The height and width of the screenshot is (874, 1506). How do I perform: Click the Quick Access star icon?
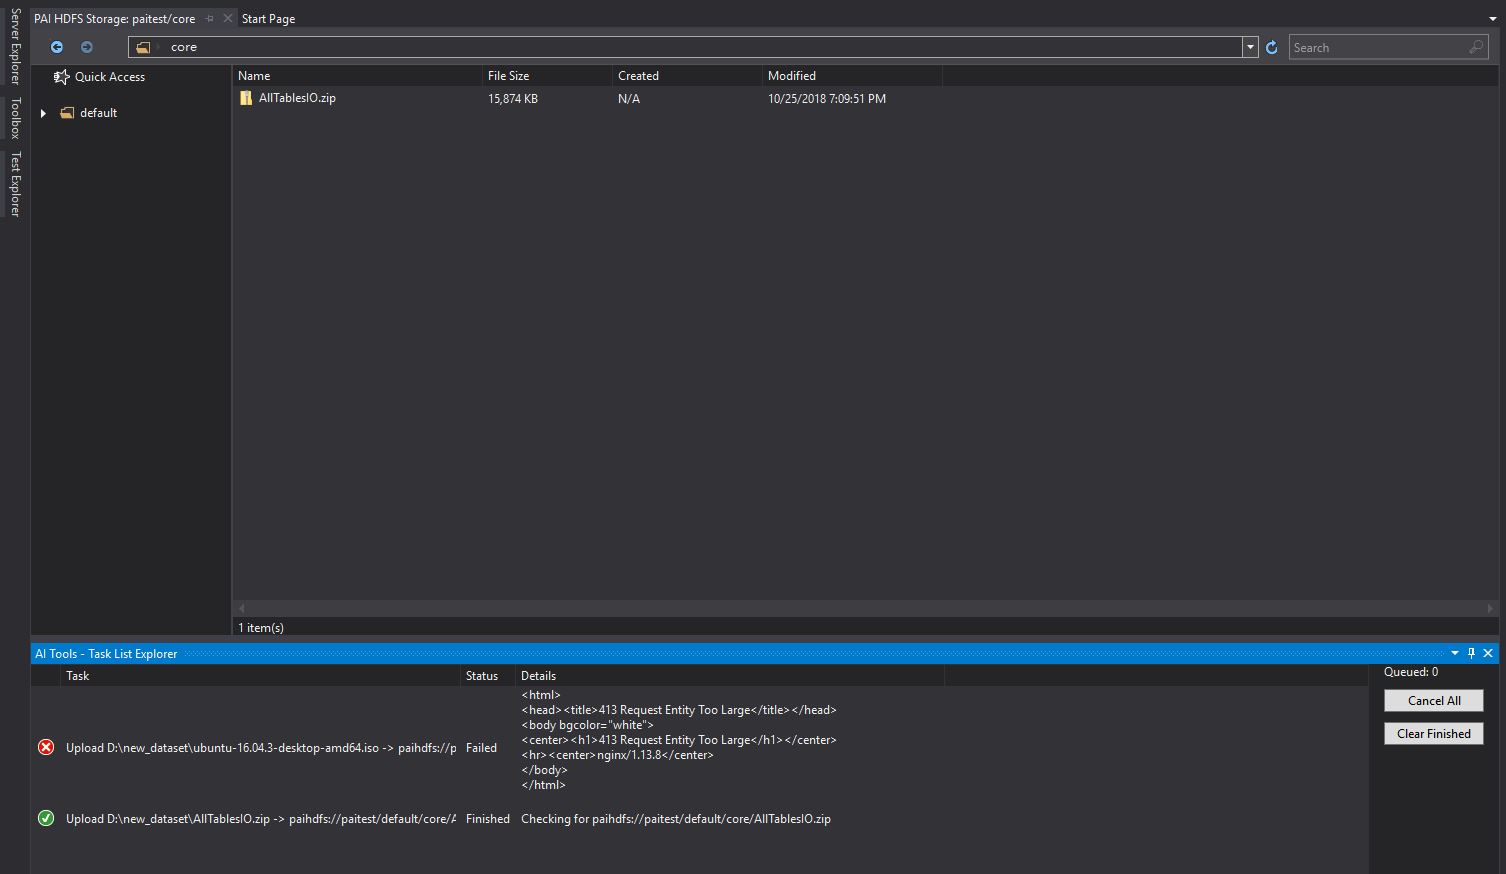(x=61, y=77)
